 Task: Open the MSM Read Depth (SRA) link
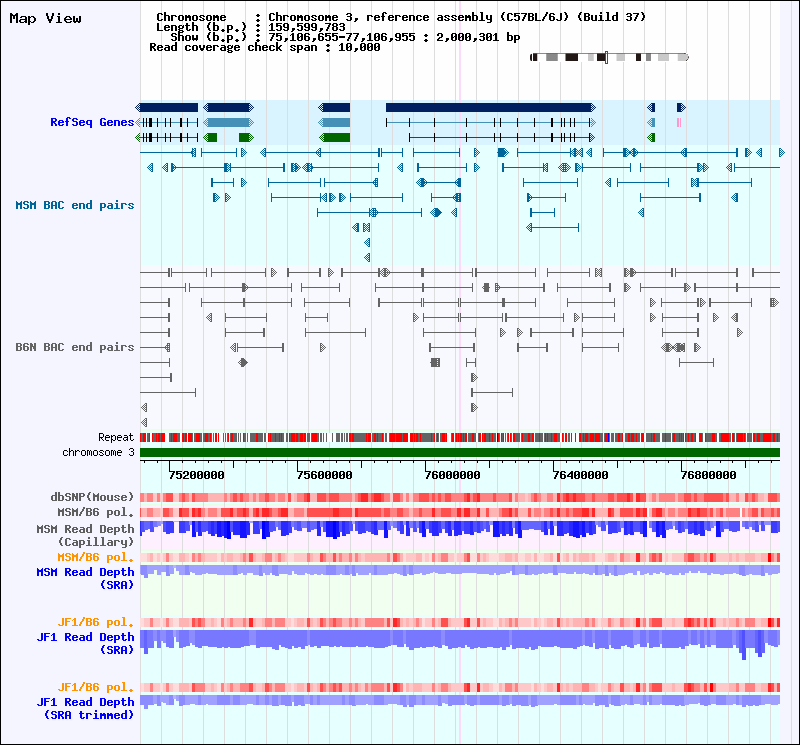pos(85,579)
